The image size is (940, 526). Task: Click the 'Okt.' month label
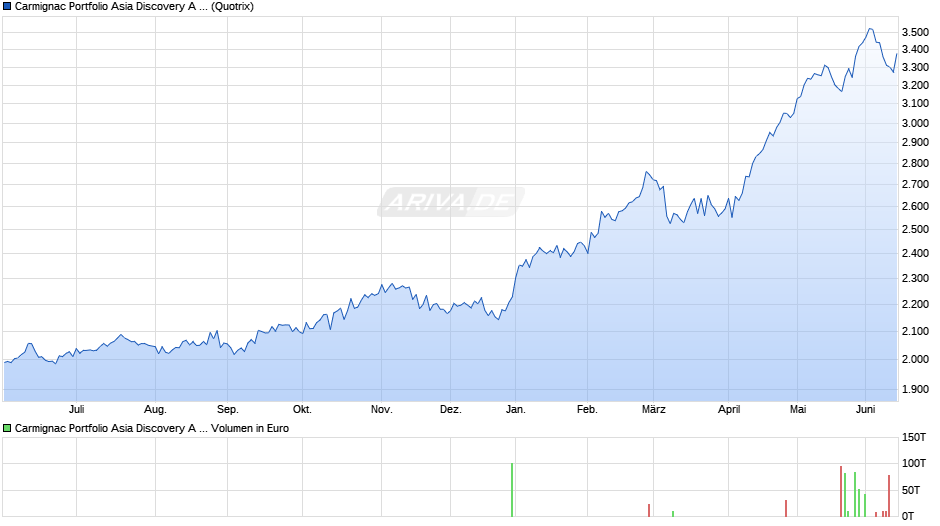pos(302,409)
